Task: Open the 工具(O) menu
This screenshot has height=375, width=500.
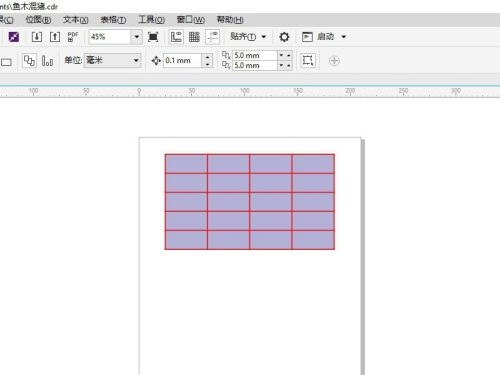Action: point(151,20)
